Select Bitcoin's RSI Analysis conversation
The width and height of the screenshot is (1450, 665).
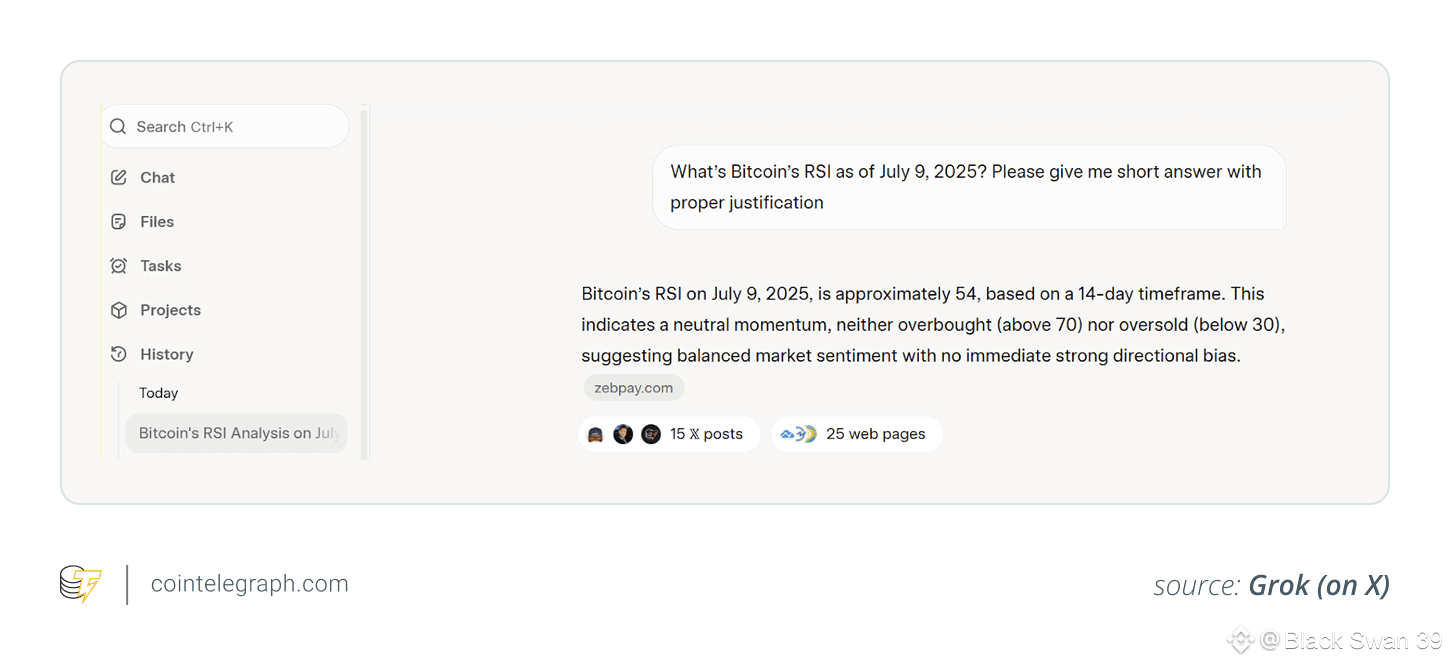click(x=236, y=433)
